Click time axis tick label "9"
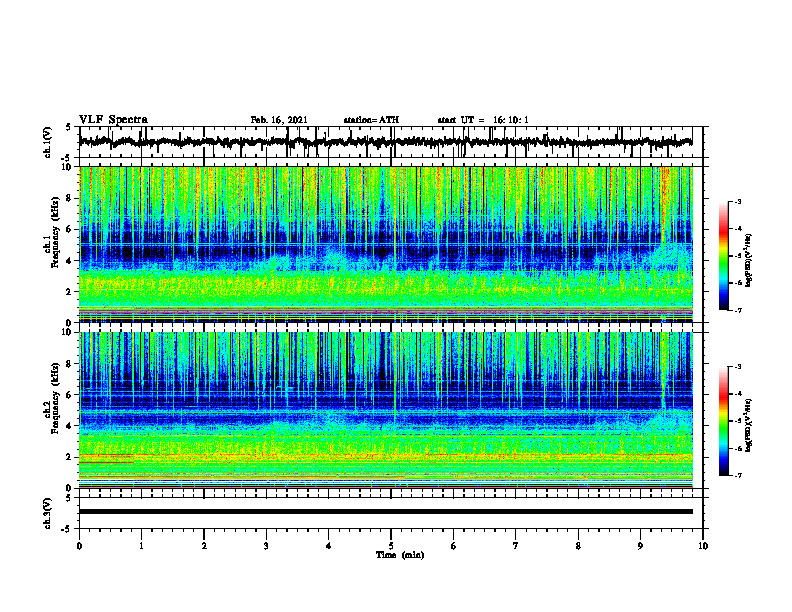Viewport: 792px width, 612px height. (640, 546)
